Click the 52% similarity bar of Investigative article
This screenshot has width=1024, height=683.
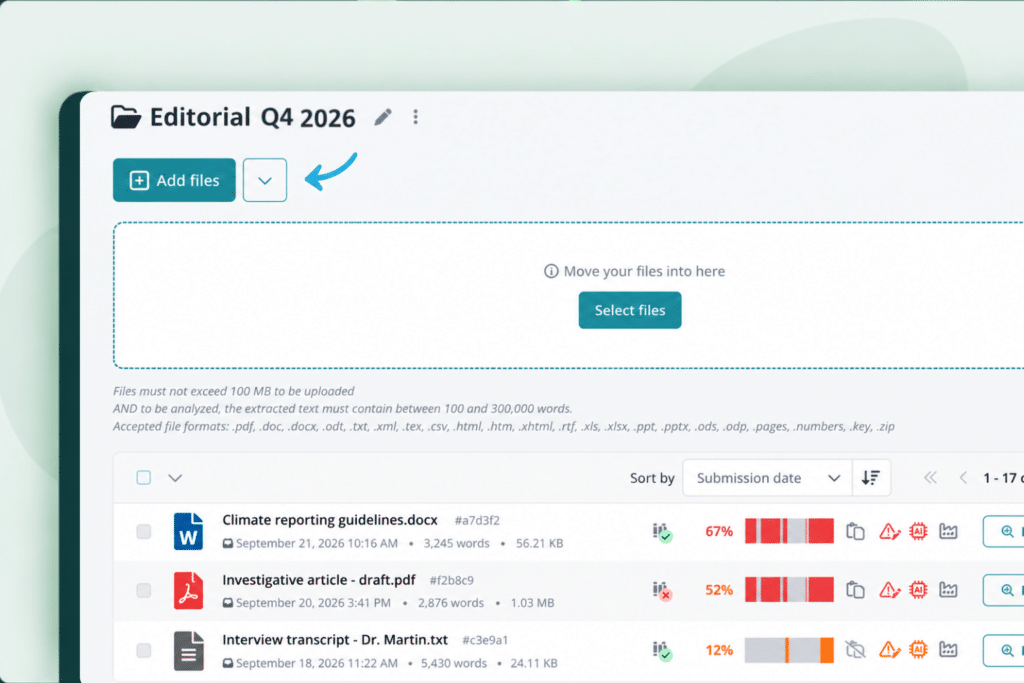789,590
